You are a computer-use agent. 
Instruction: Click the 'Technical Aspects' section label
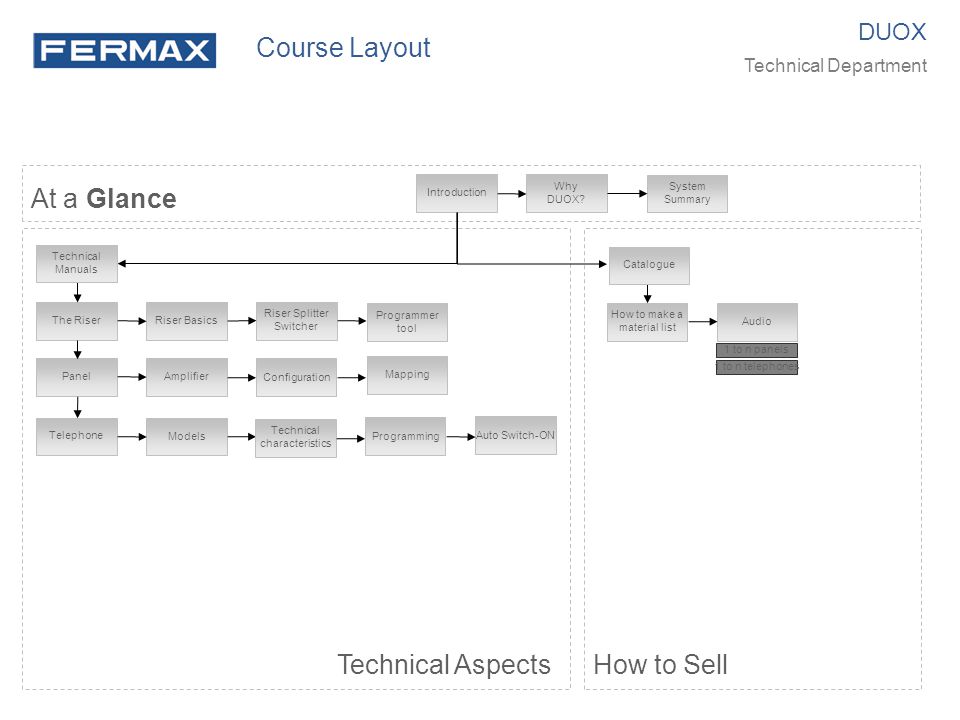click(444, 665)
